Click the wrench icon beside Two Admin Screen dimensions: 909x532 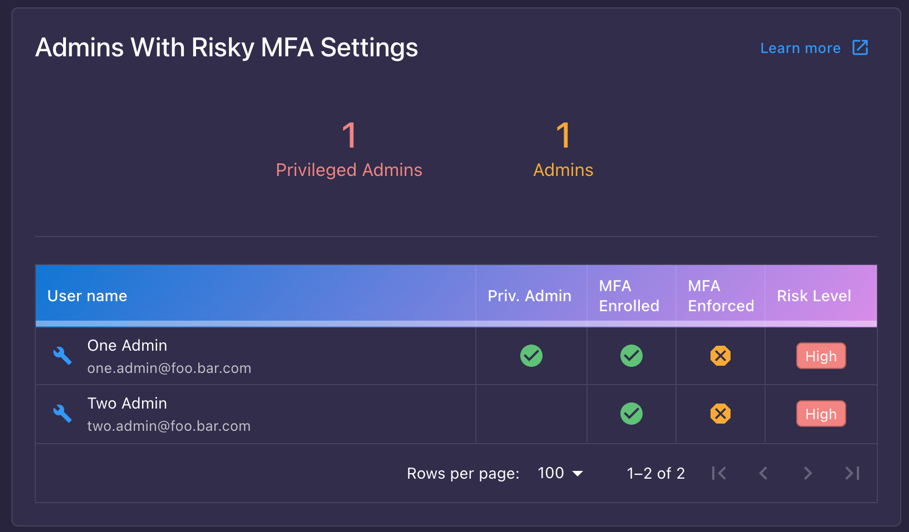tap(62, 413)
